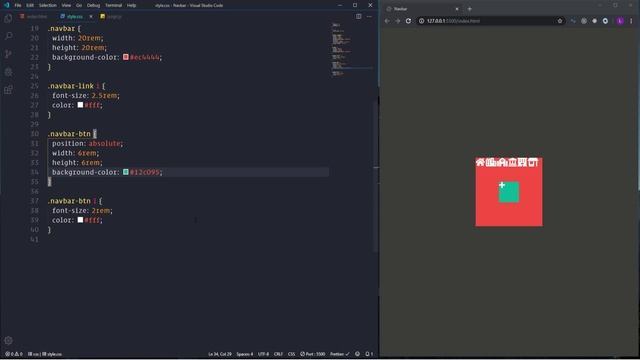Open the browser three-dot menu
Image resolution: width=640 pixels, height=360 pixels.
(x=631, y=21)
